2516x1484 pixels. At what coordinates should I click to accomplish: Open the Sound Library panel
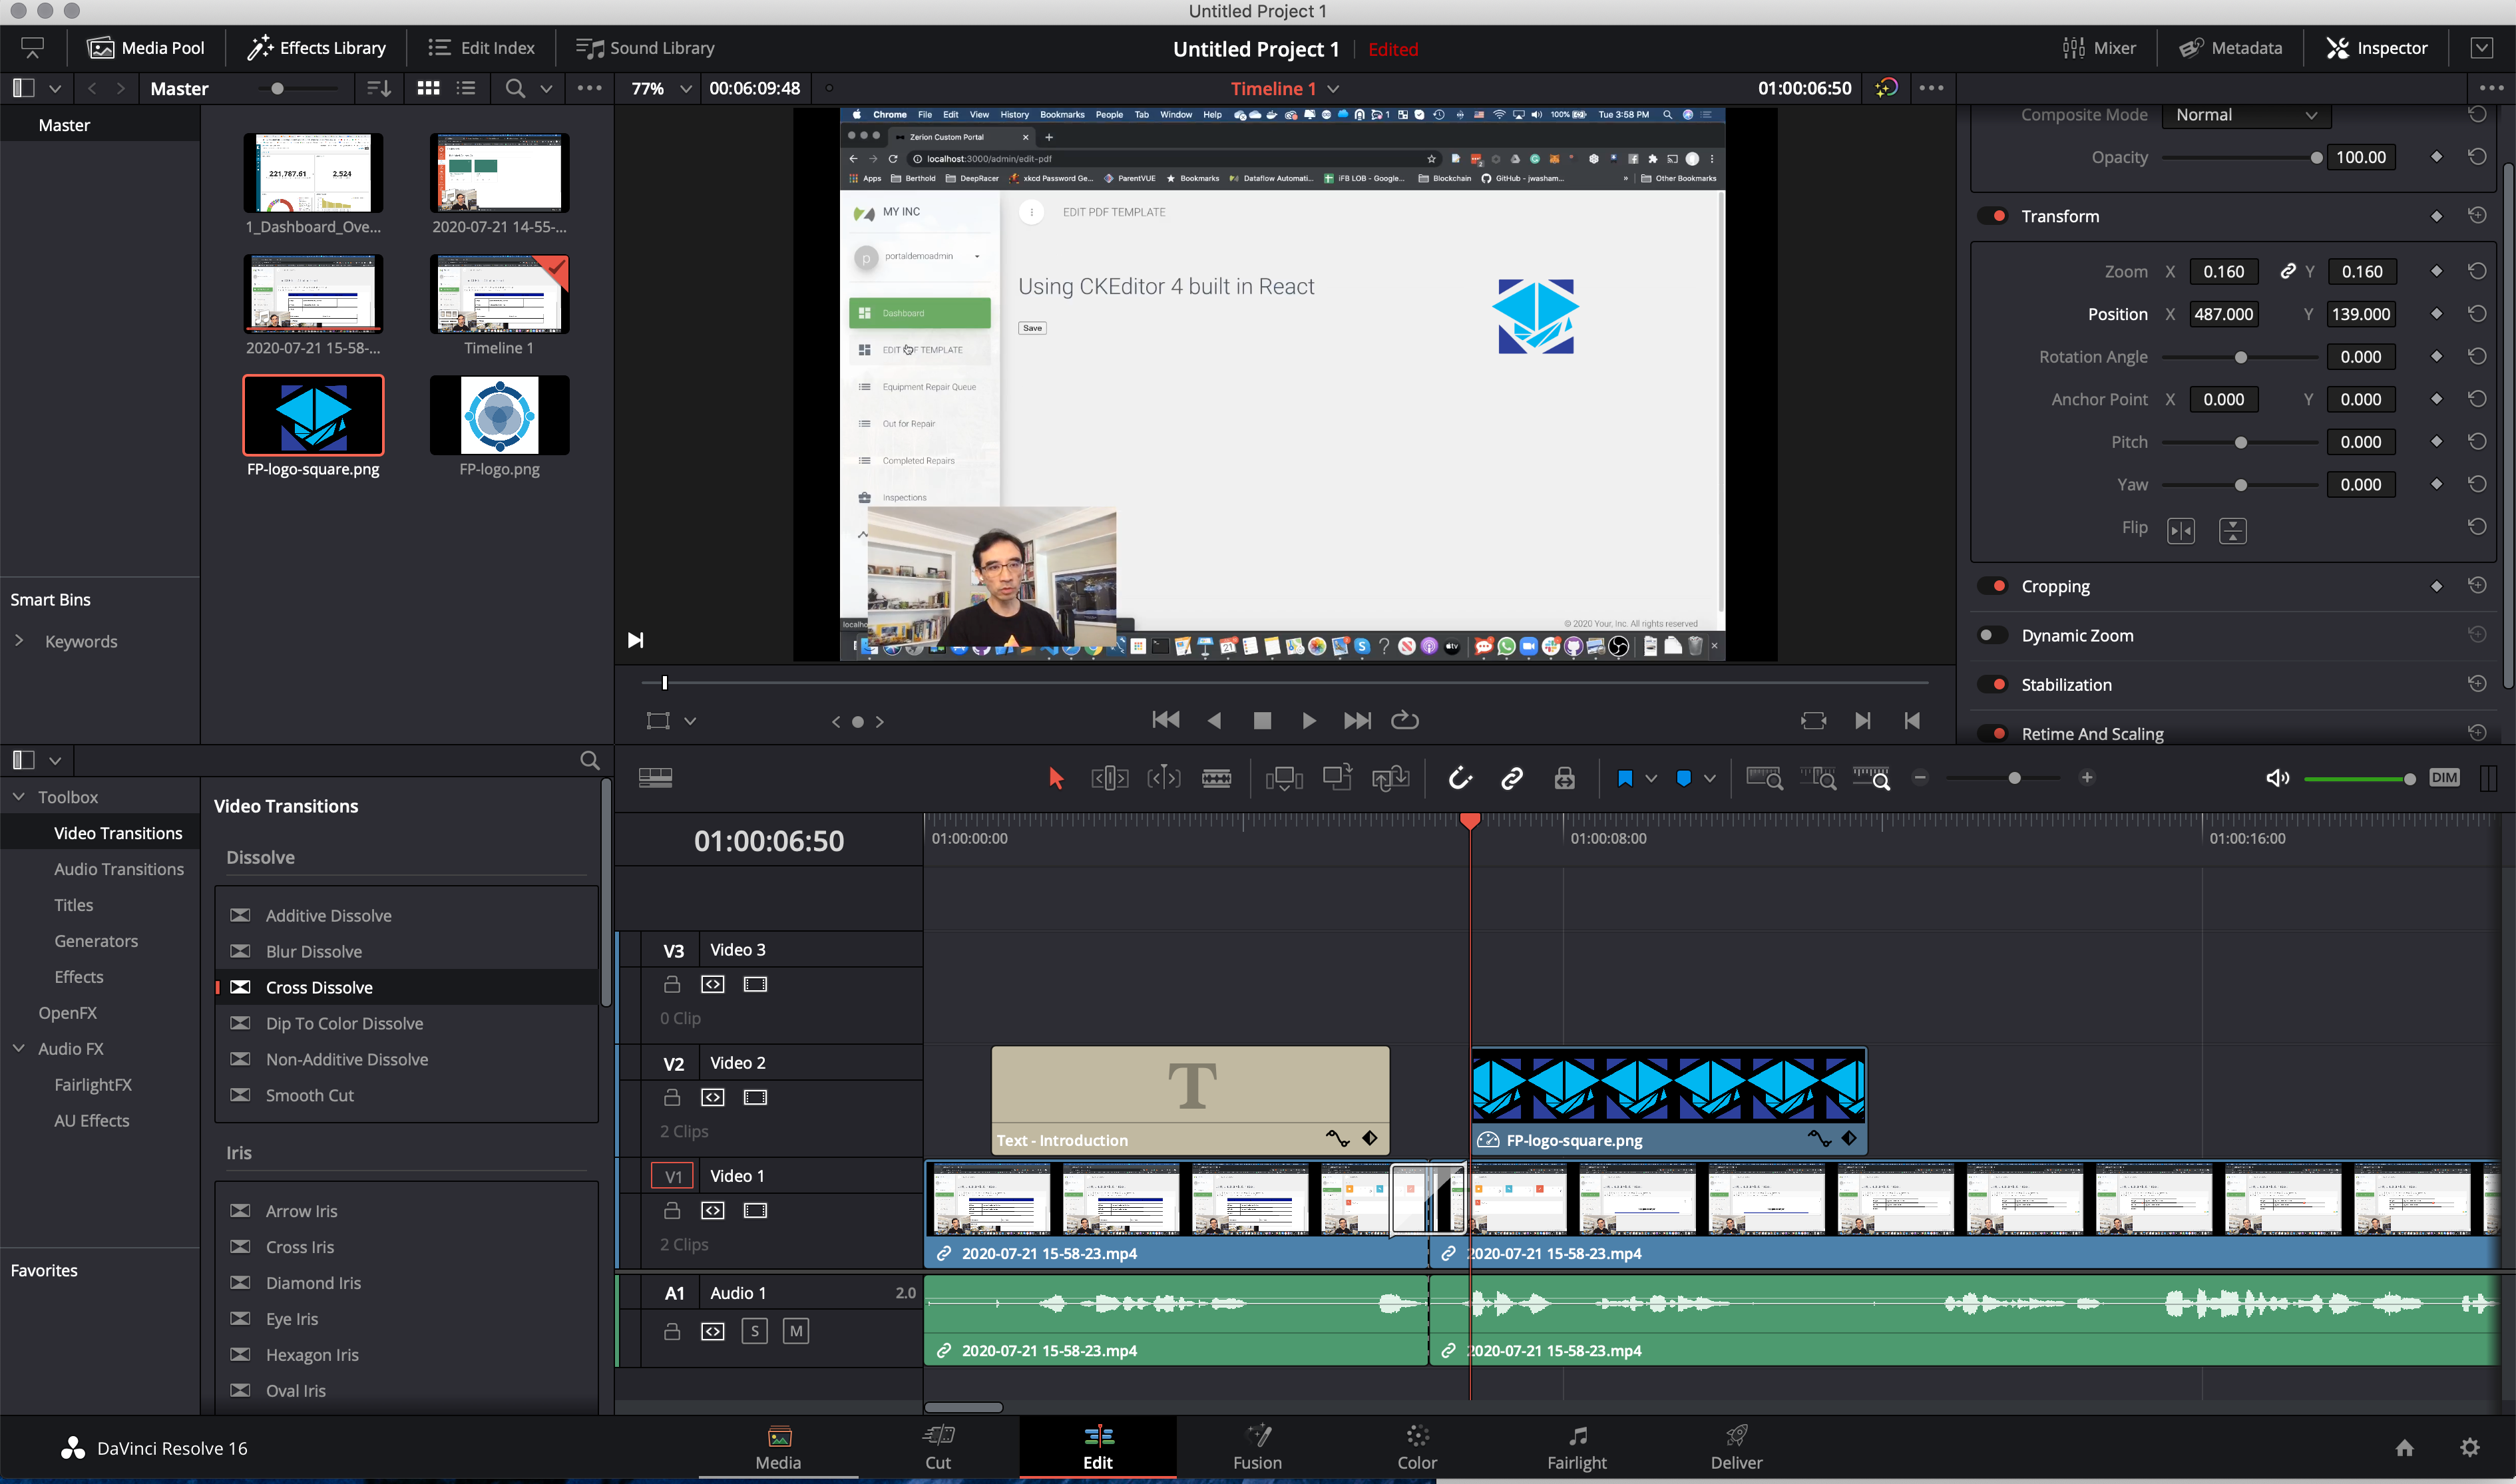tap(645, 48)
